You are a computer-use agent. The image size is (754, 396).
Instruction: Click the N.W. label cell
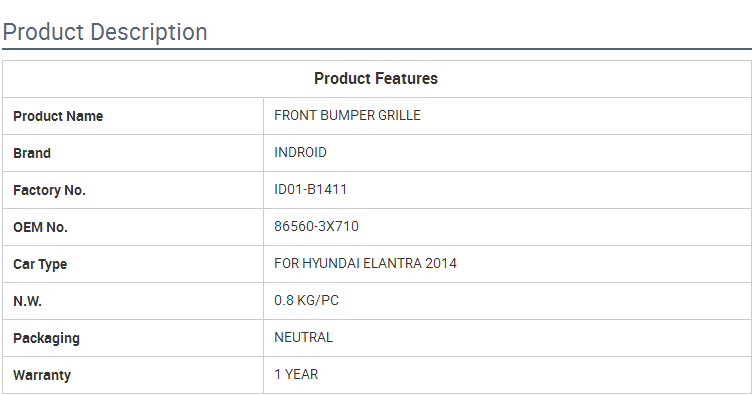point(133,301)
